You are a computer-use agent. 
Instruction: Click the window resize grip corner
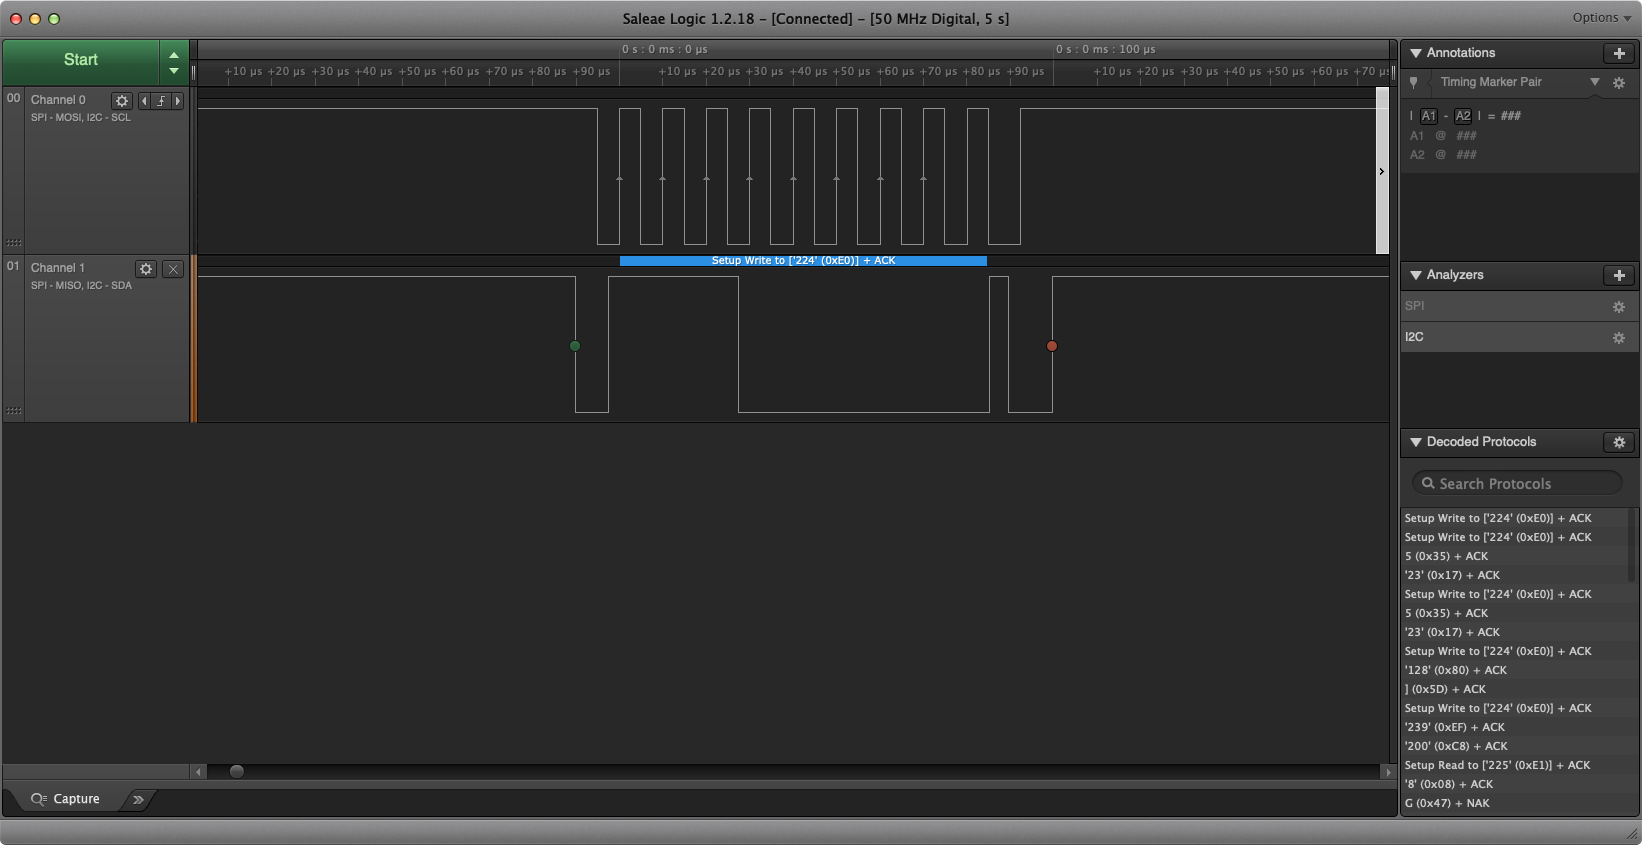[x=1632, y=833]
